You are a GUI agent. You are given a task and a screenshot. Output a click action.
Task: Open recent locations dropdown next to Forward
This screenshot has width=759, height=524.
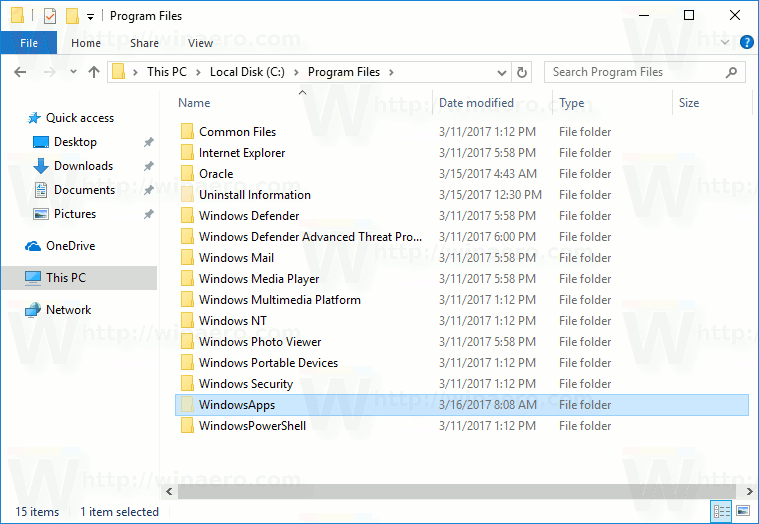coord(72,72)
